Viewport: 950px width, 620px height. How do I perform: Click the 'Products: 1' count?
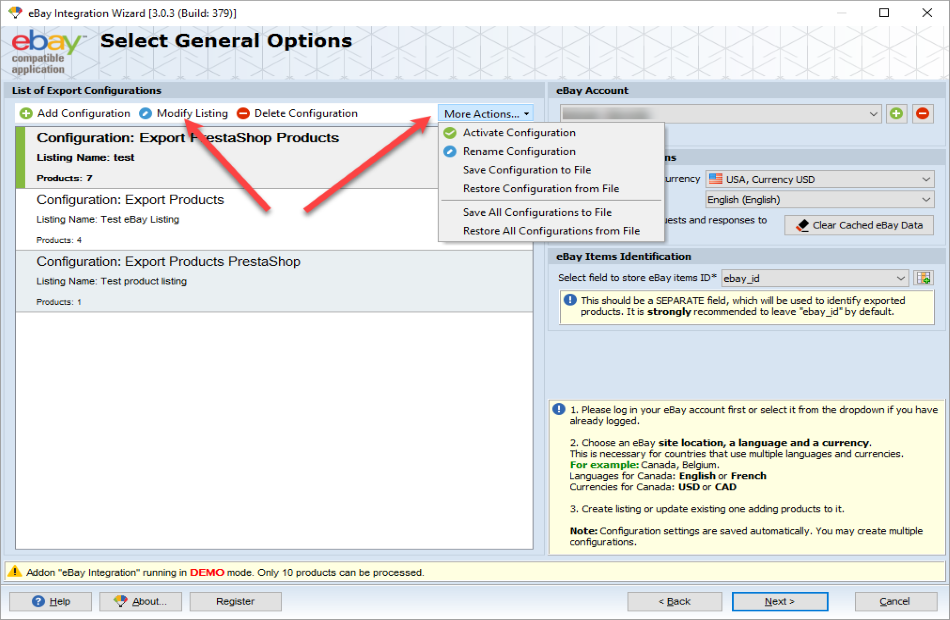pyautogui.click(x=59, y=302)
